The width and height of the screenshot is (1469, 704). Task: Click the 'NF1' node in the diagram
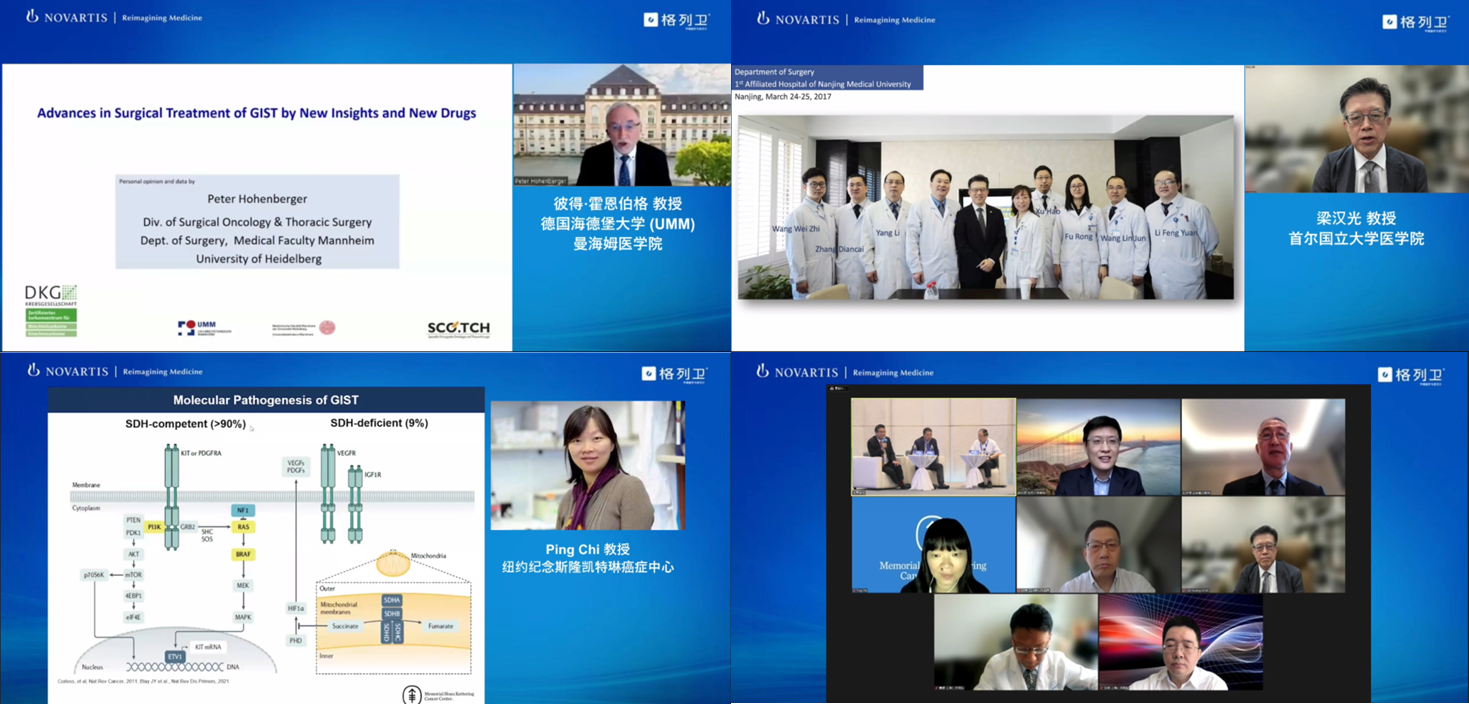tap(243, 510)
